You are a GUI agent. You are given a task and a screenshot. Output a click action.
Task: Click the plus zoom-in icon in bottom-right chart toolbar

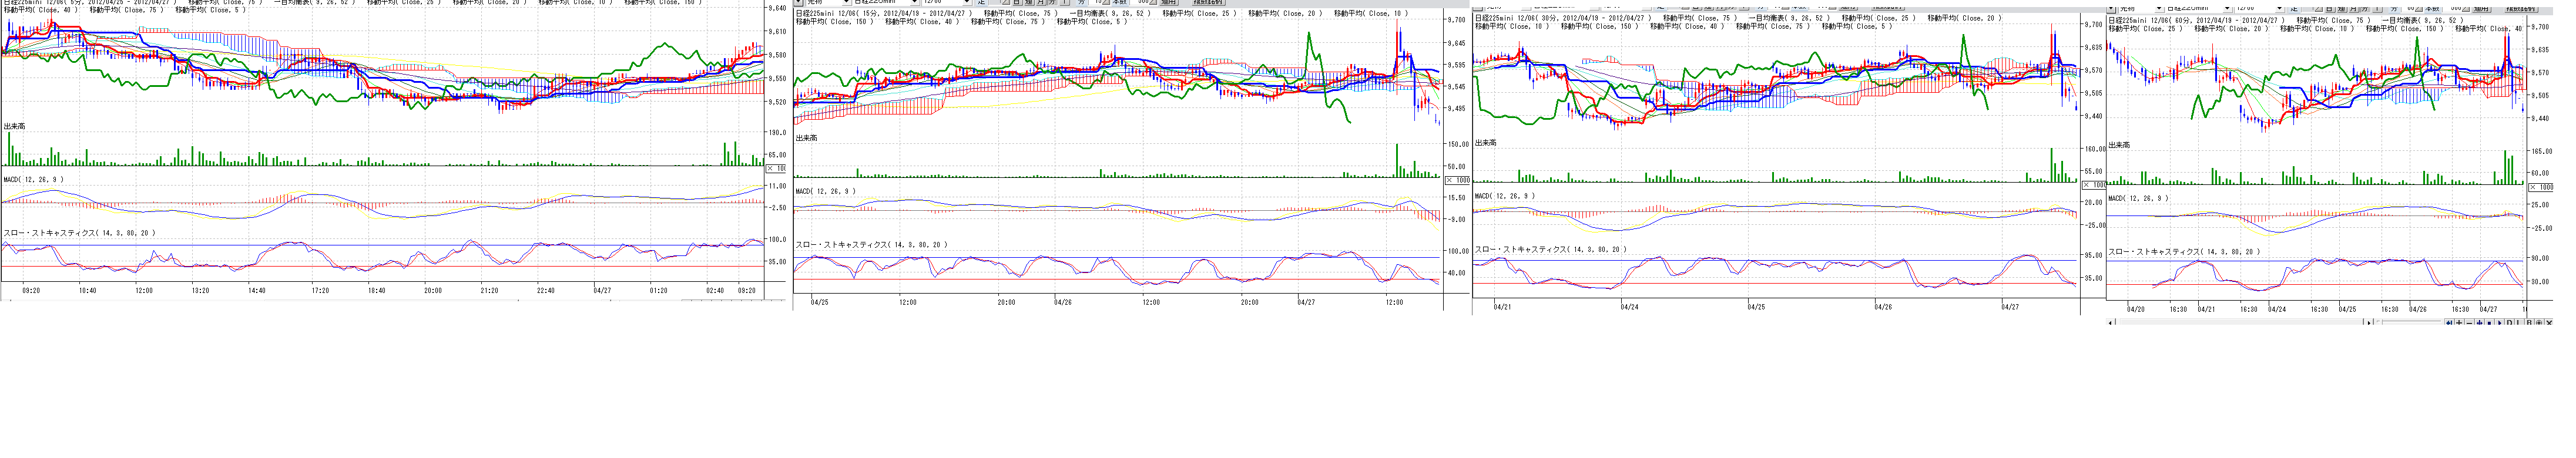(2459, 323)
